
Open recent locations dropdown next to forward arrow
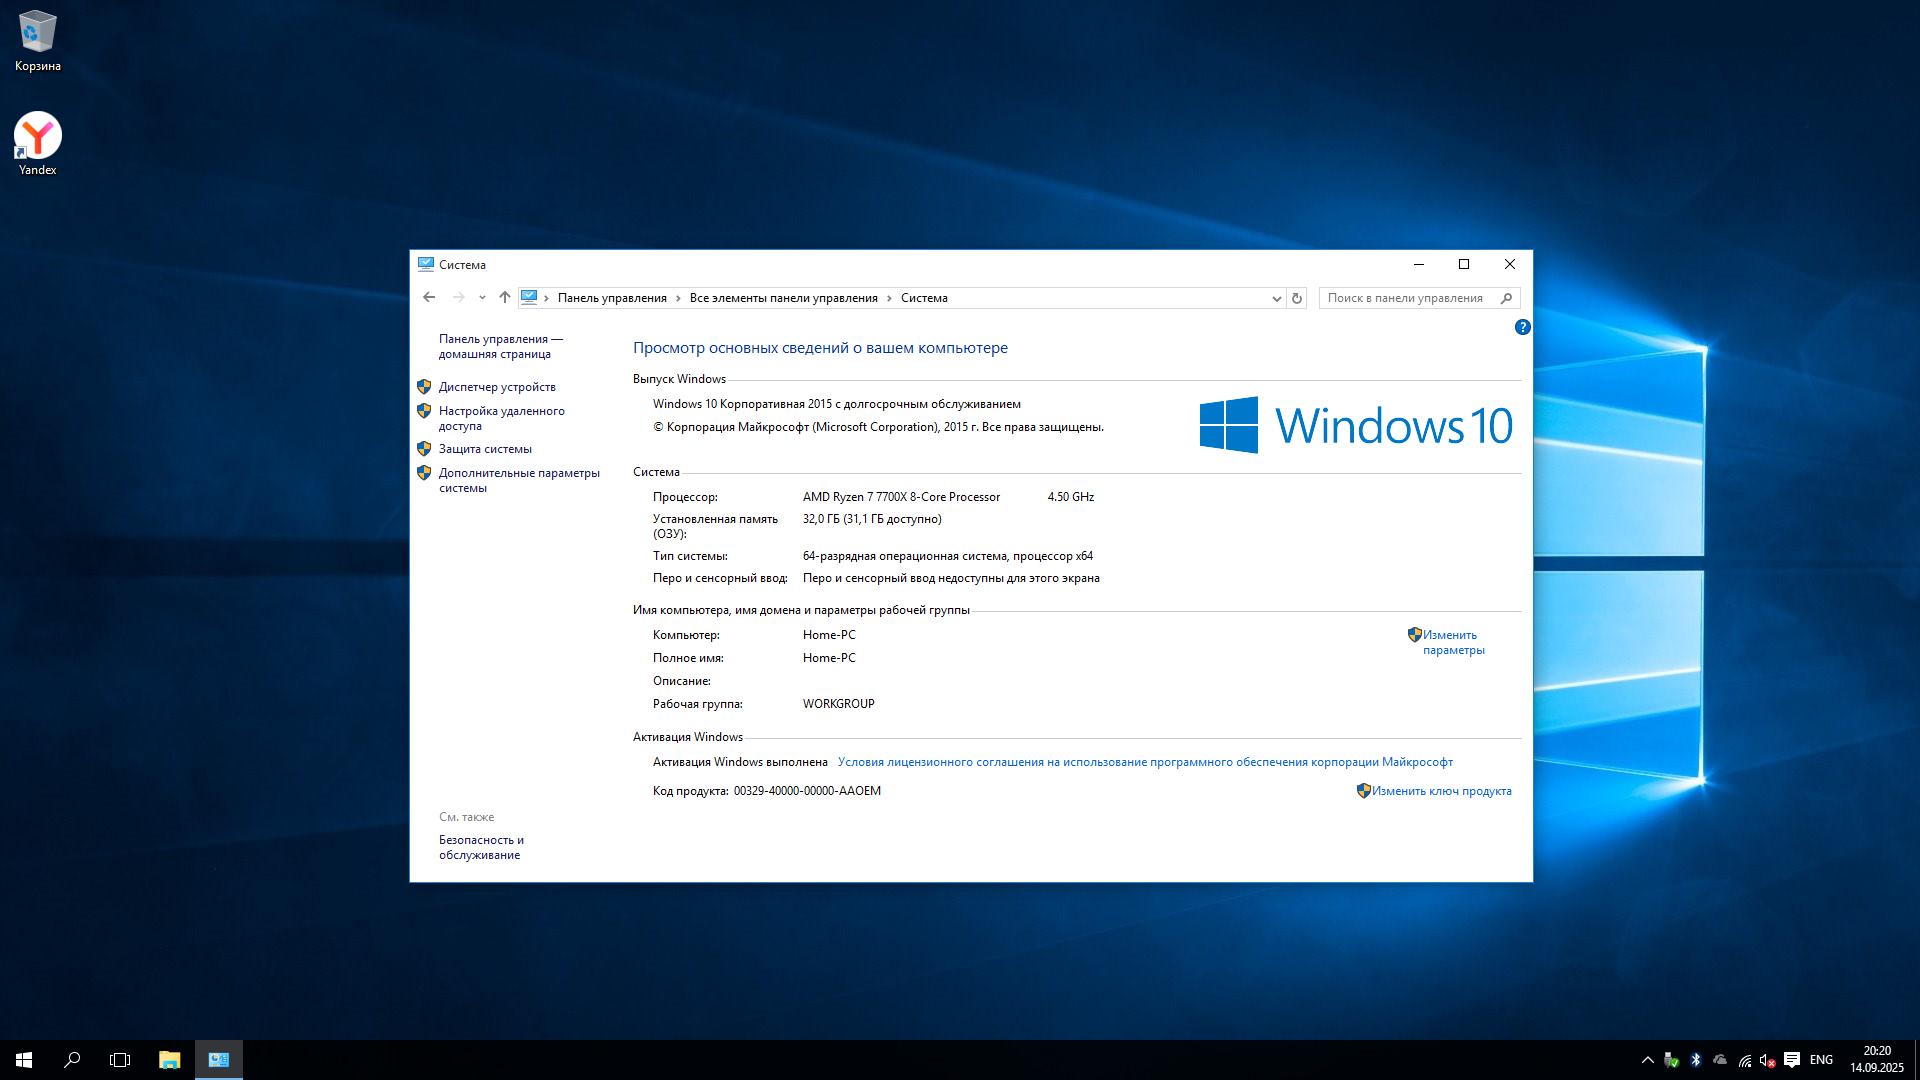click(482, 297)
